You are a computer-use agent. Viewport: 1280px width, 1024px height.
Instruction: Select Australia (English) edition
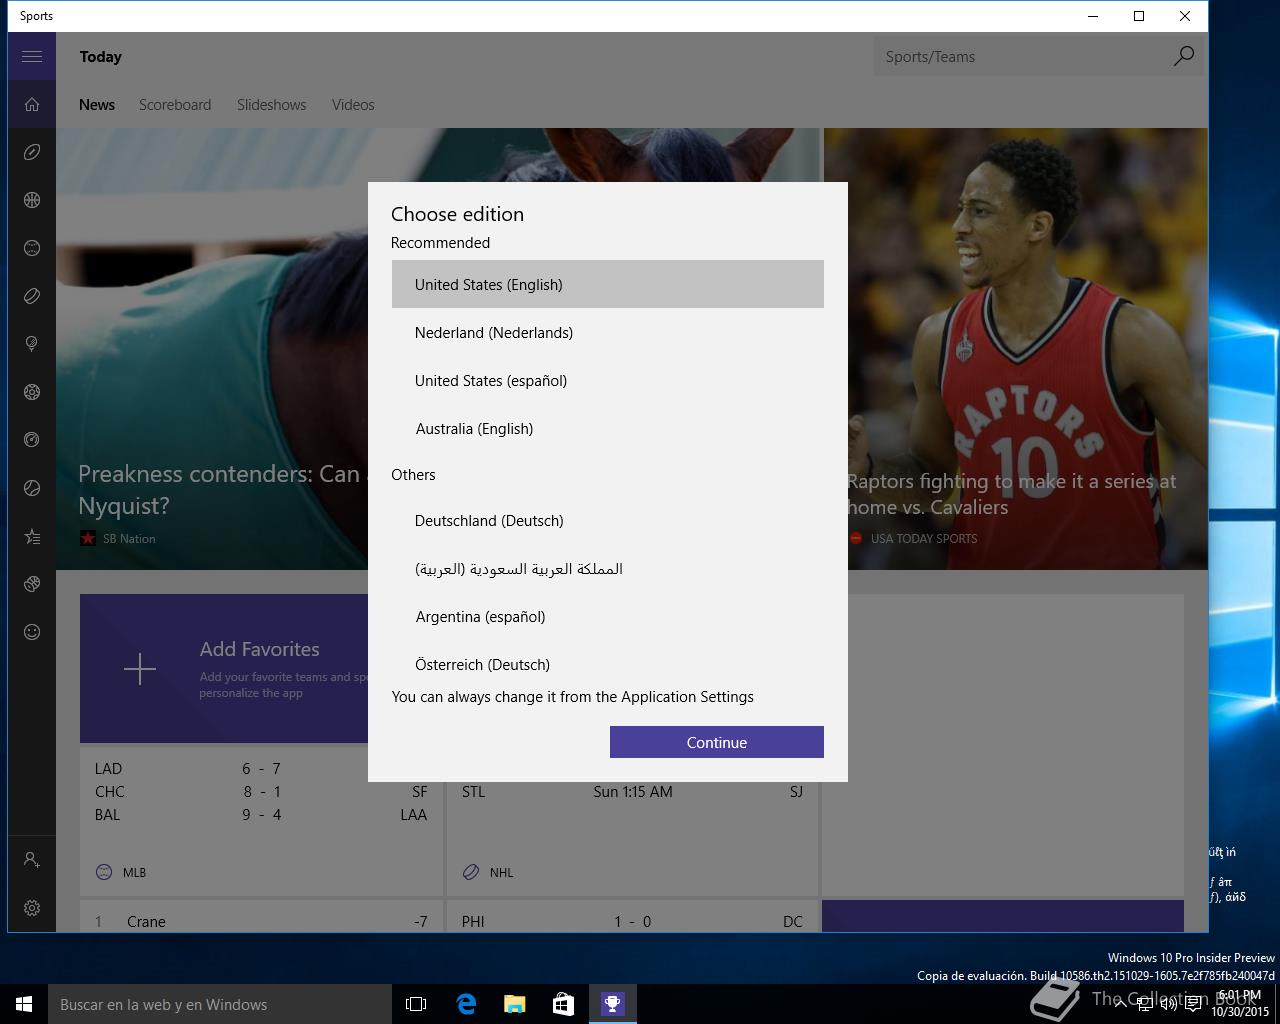607,428
